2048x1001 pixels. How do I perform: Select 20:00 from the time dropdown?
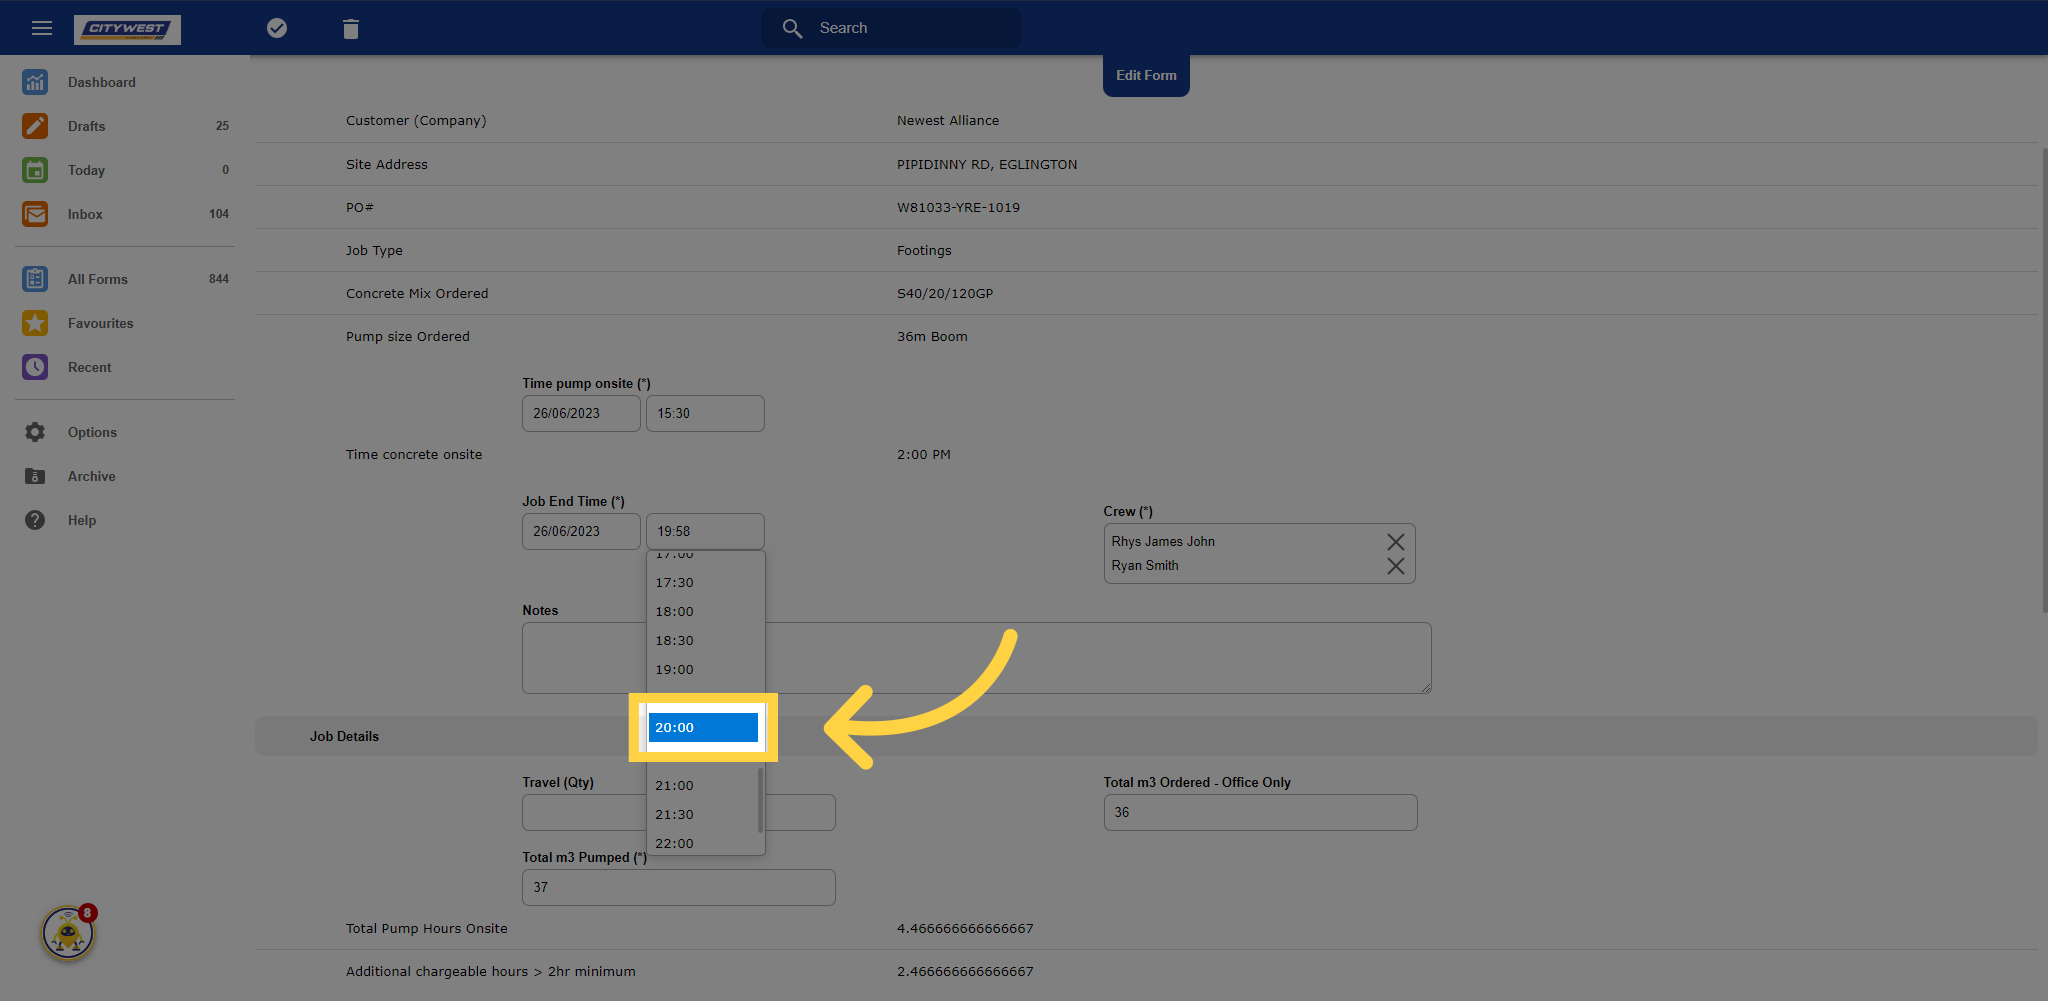[703, 727]
